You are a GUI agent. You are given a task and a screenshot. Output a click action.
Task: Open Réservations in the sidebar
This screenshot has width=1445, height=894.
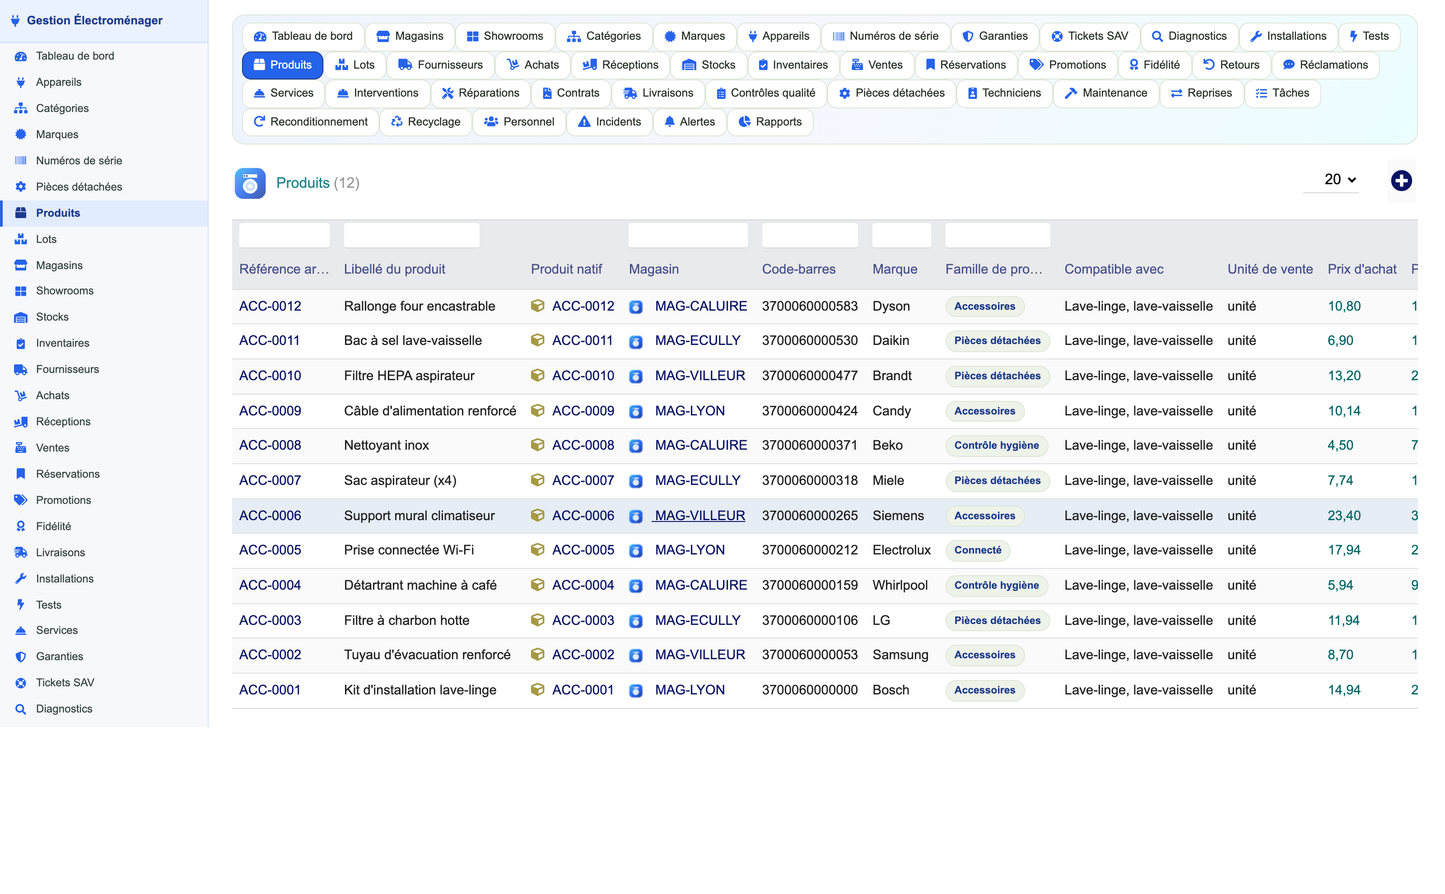point(68,474)
